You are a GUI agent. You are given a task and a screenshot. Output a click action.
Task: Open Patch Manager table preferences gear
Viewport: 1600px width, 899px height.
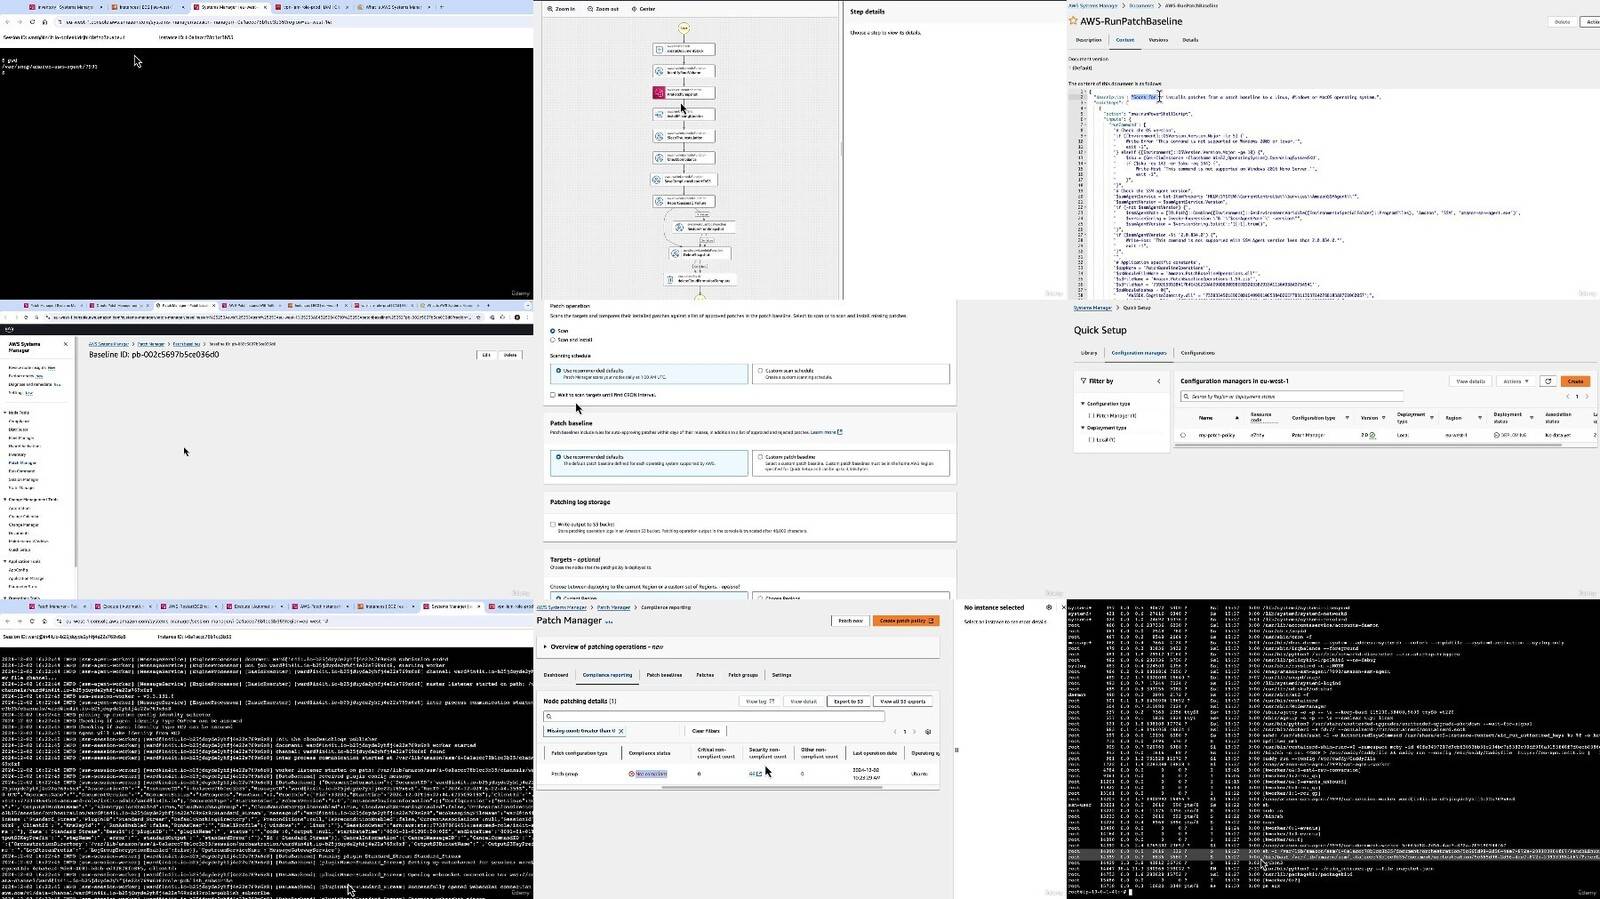(928, 732)
